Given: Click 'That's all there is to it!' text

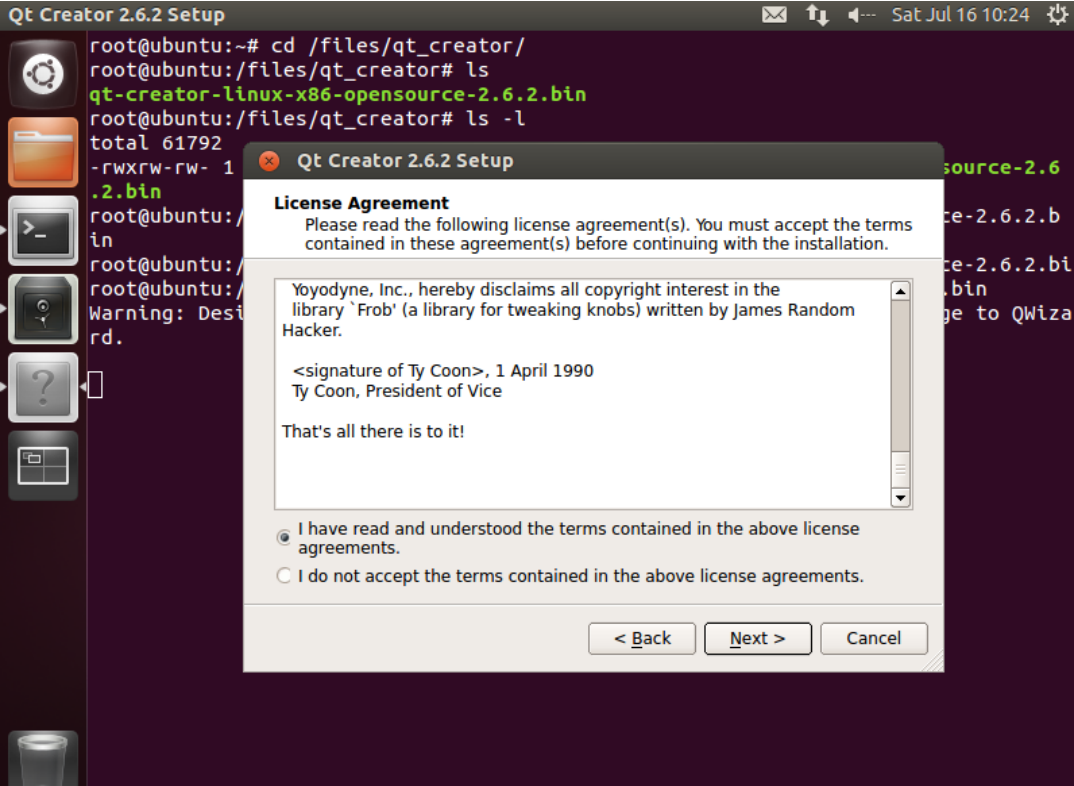Looking at the screenshot, I should click(x=373, y=431).
